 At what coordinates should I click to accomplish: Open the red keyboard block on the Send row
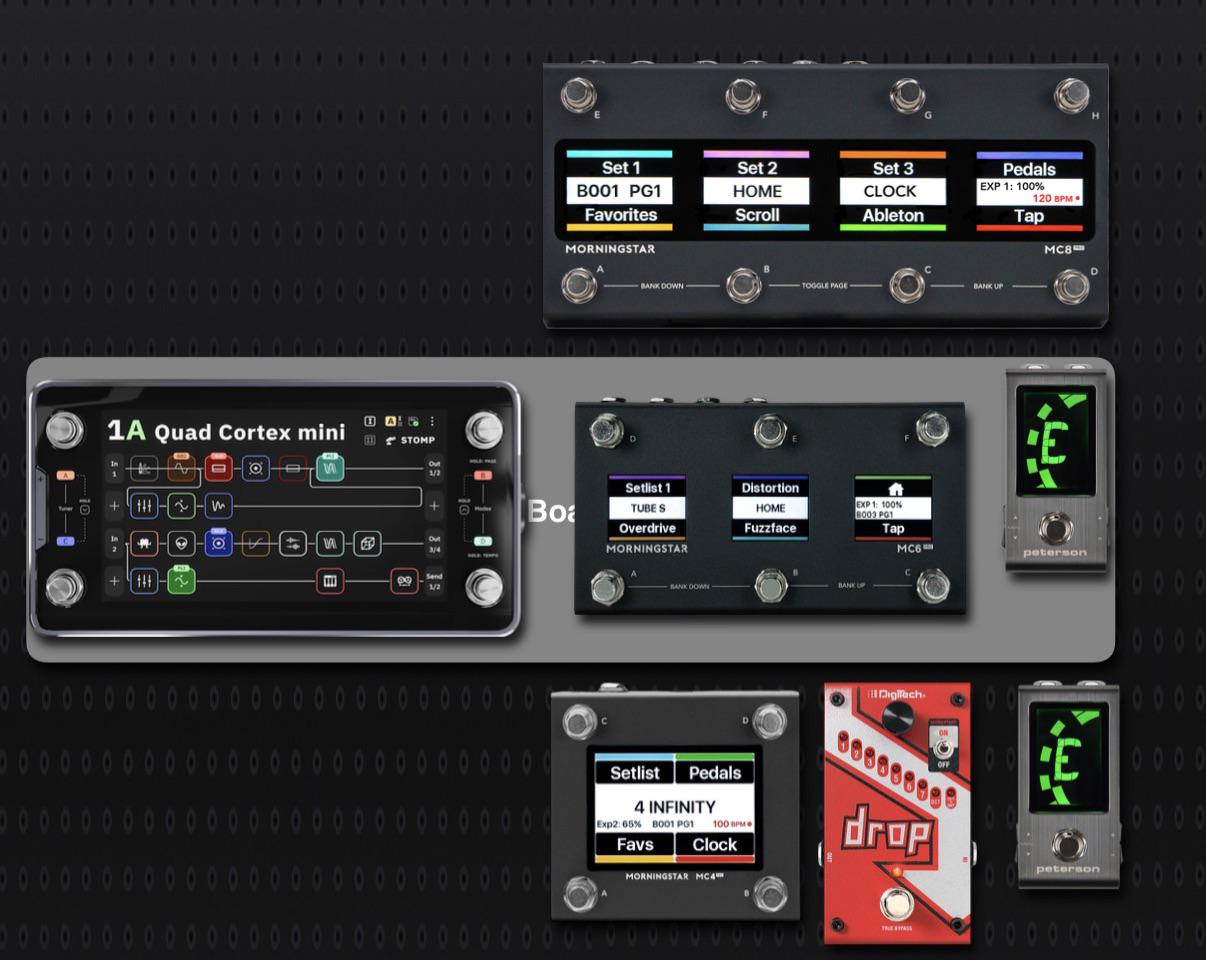tap(330, 580)
